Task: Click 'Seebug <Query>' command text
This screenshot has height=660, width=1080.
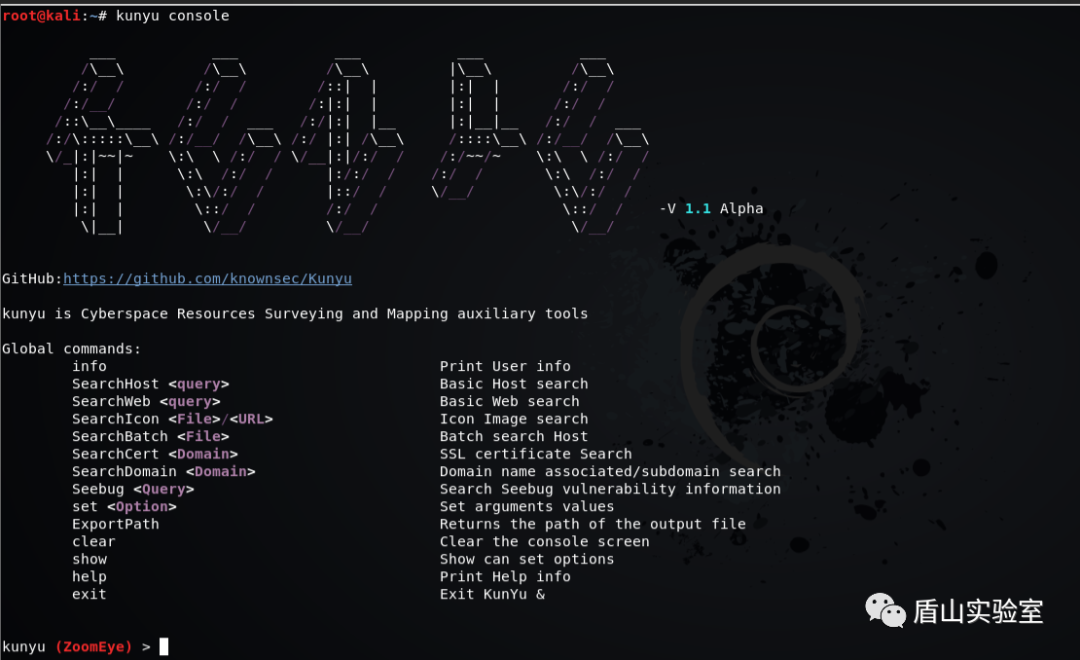Action: pos(133,489)
